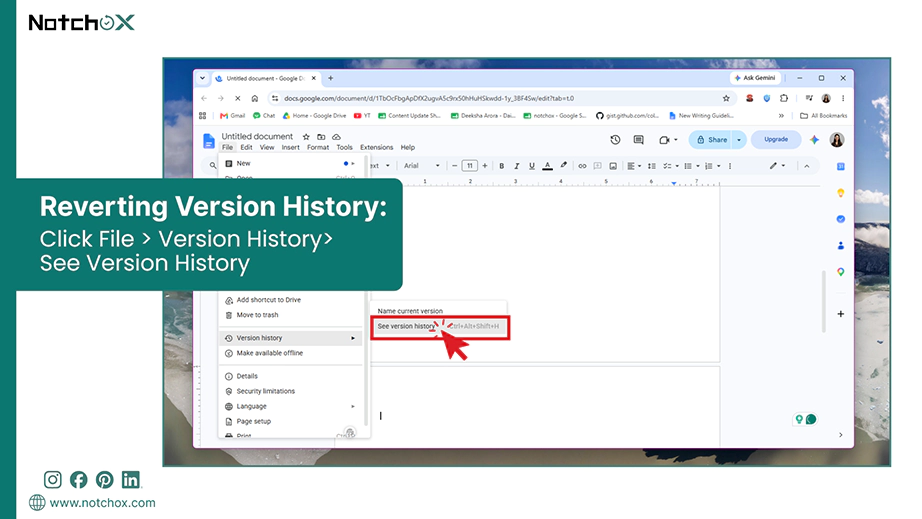
Task: Open the highlight color pen tool
Action: (563, 166)
